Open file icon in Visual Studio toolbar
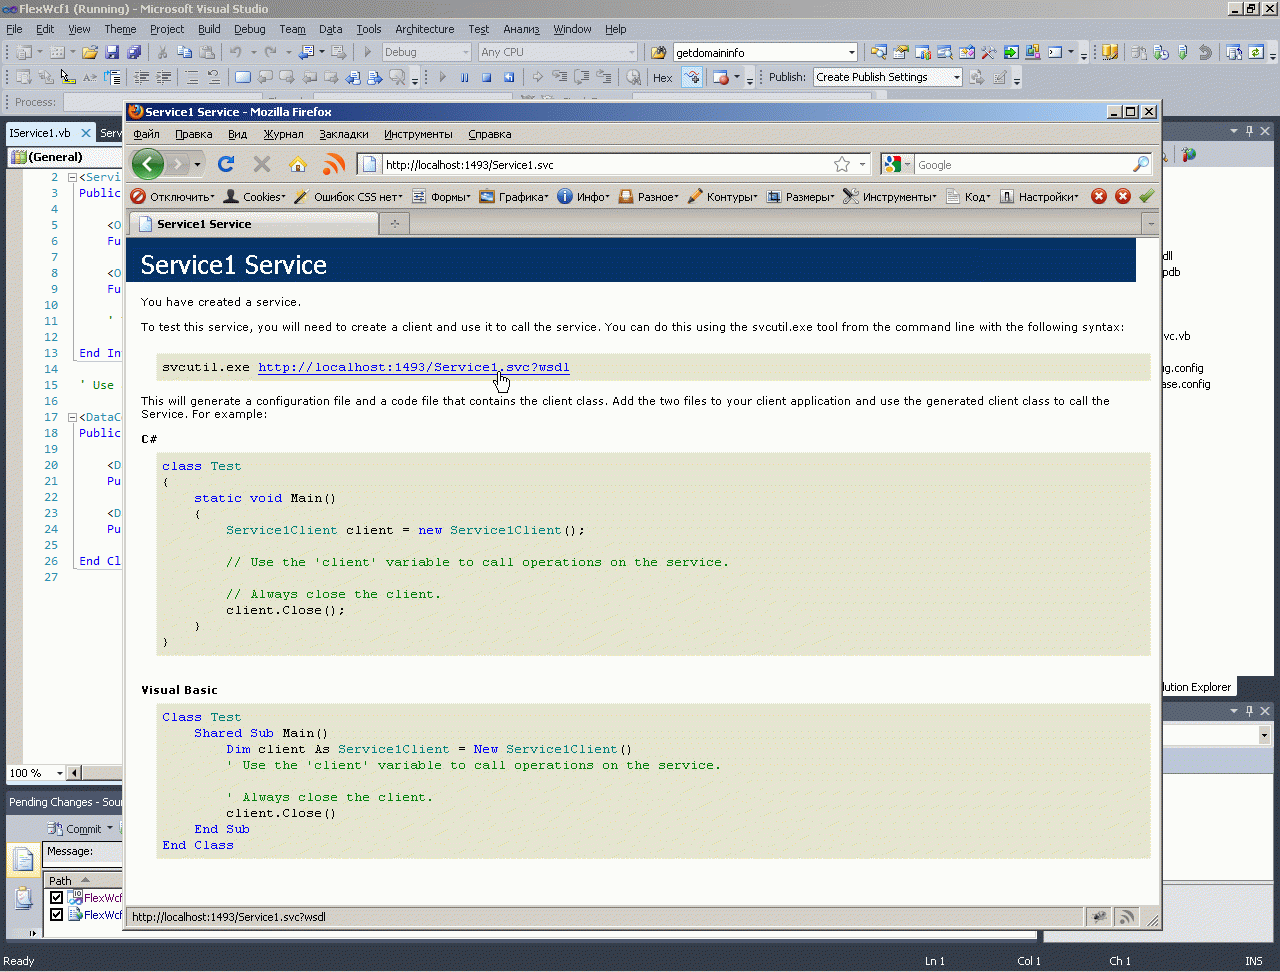The image size is (1280, 972). (90, 52)
